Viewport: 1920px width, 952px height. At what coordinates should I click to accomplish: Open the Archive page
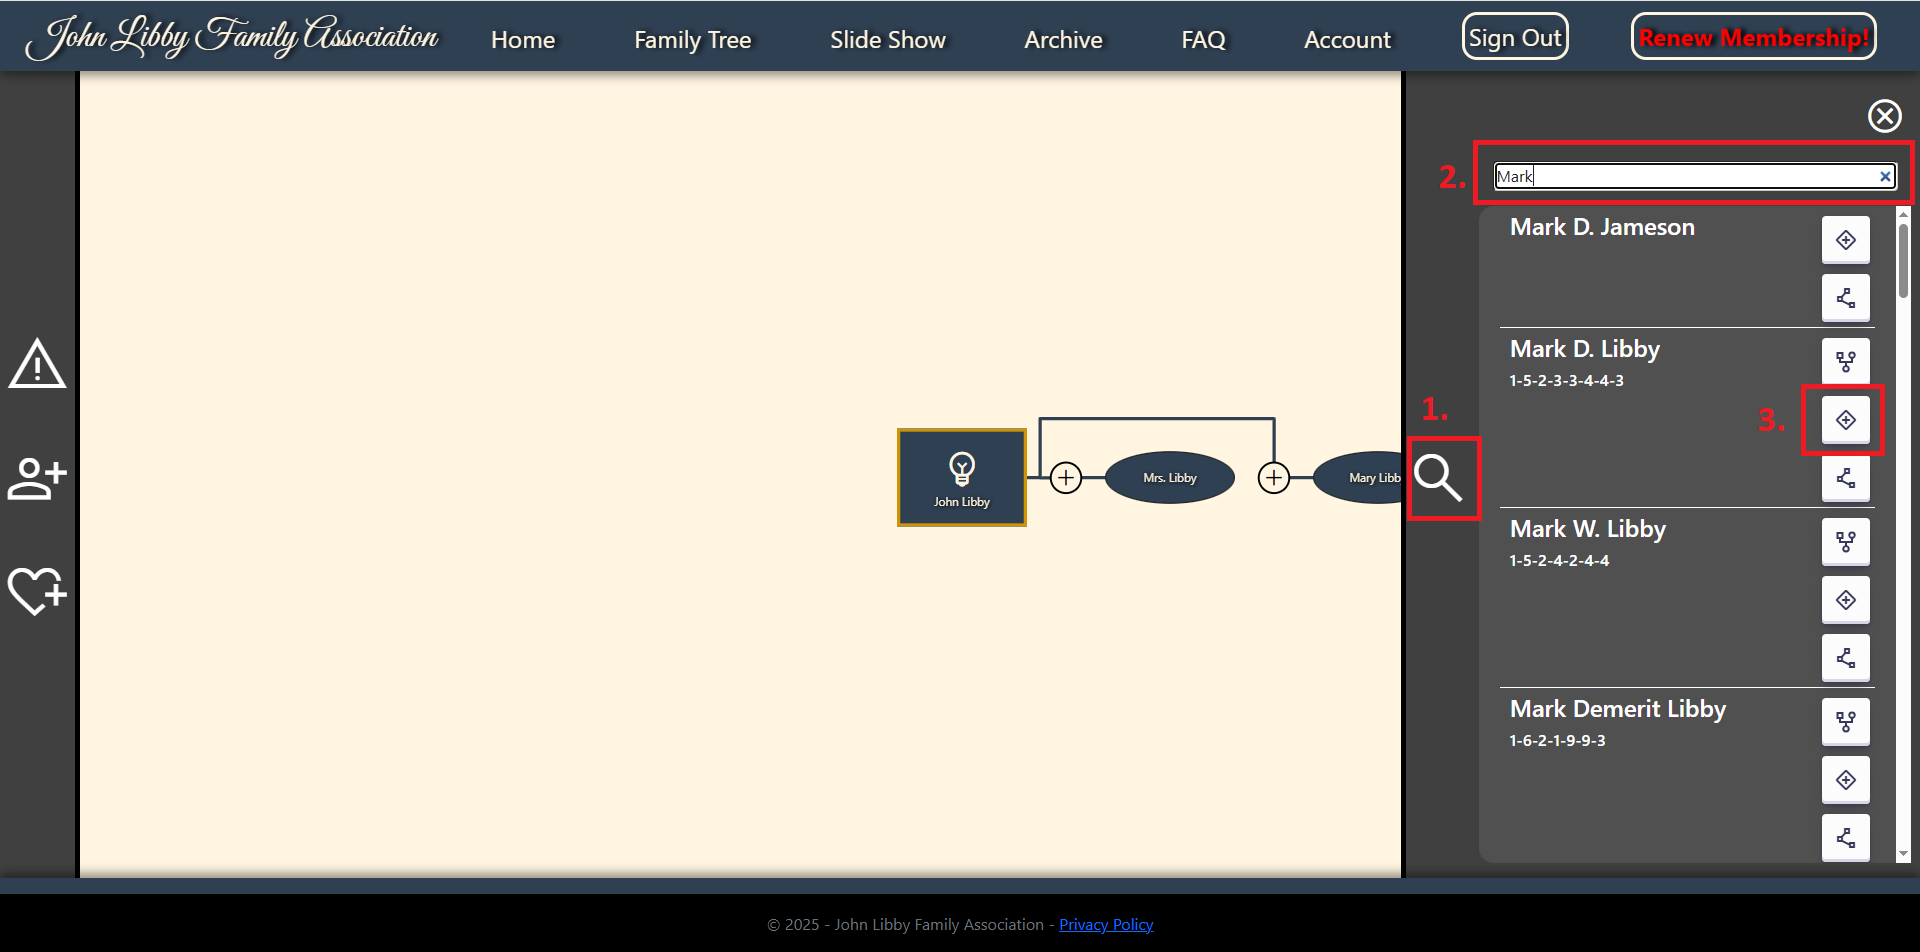point(1063,40)
